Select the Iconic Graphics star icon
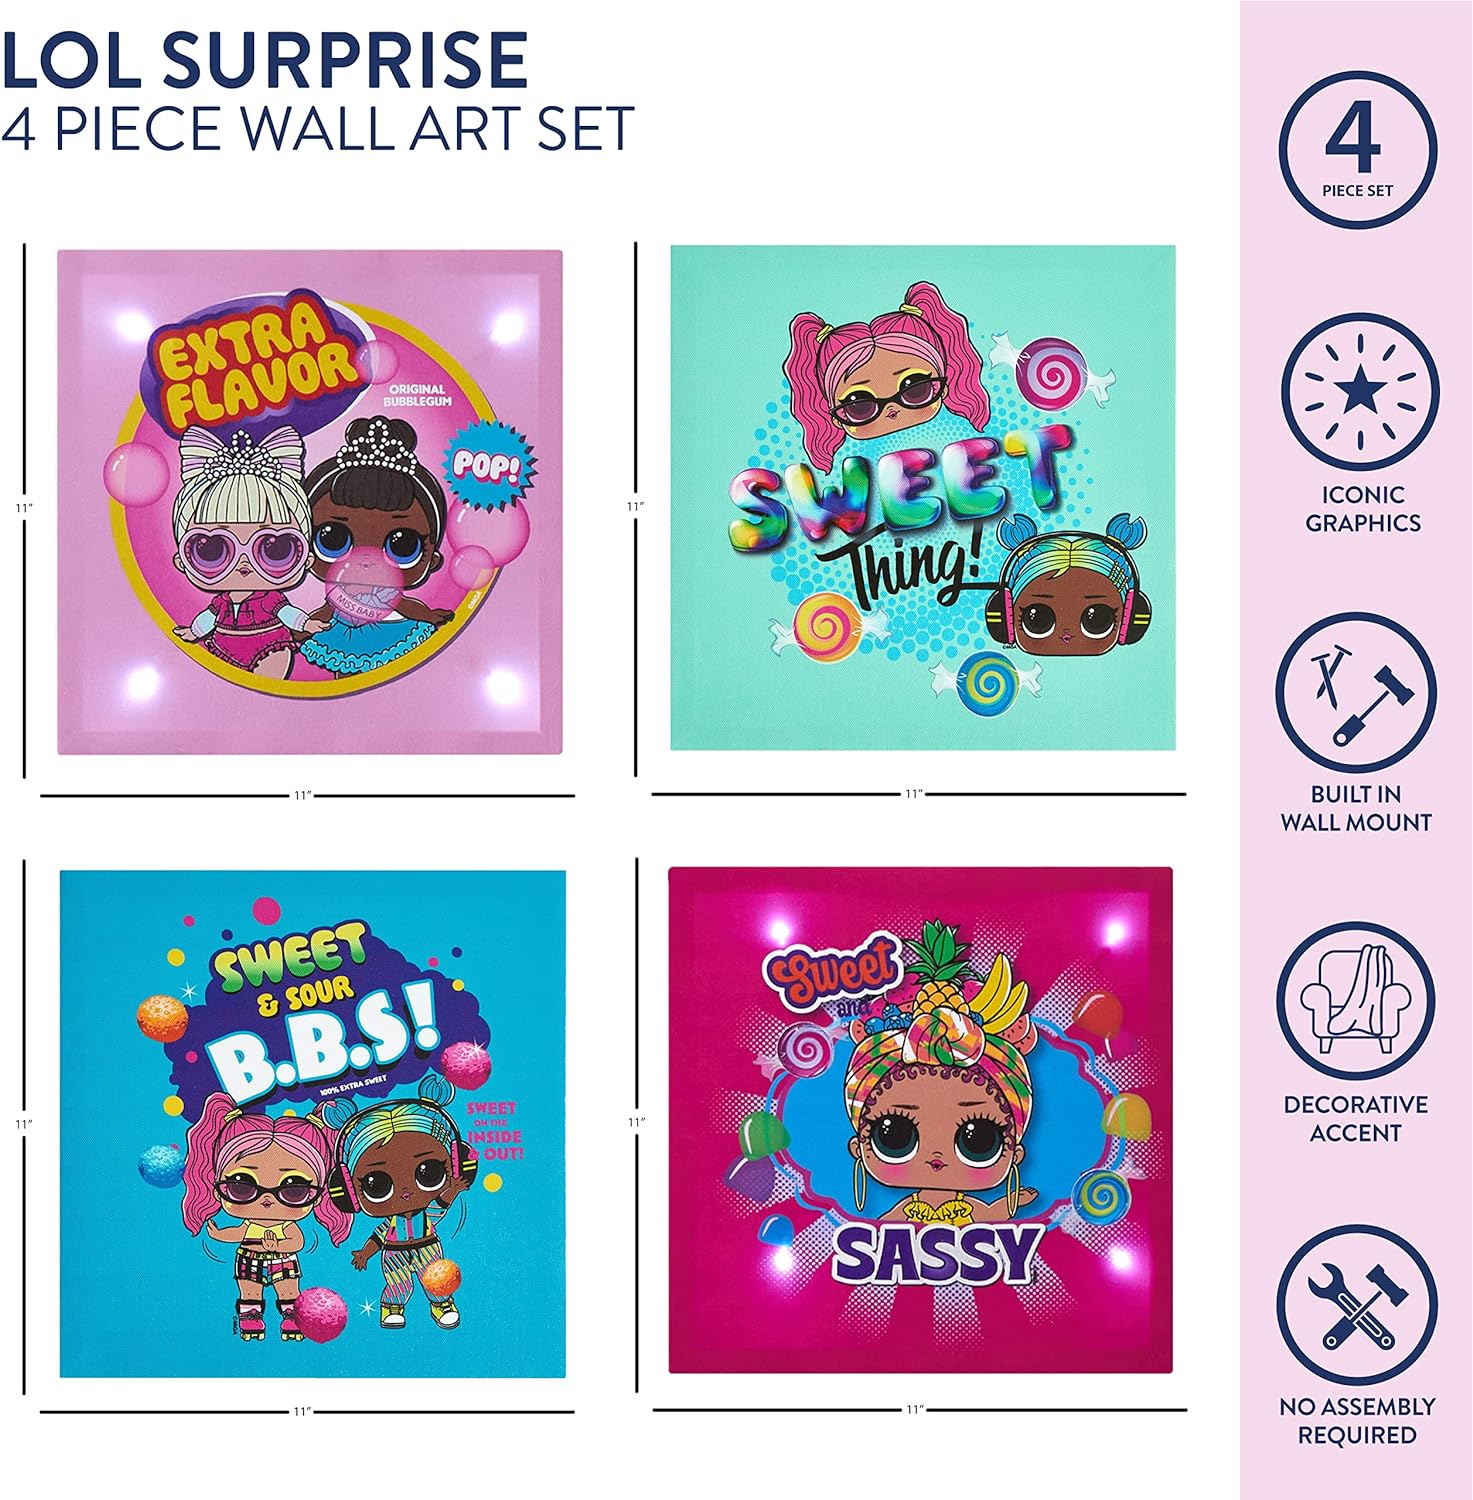1473x1500 pixels. (1360, 392)
